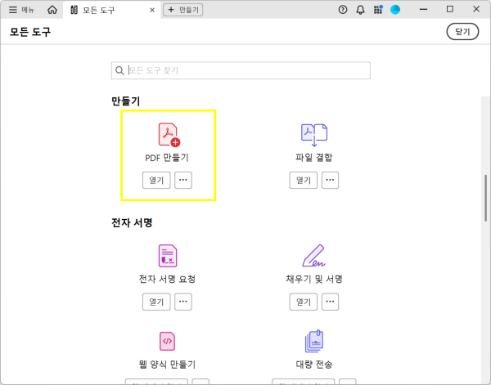491x385 pixels.
Task: Go to the Home icon
Action: pos(52,10)
